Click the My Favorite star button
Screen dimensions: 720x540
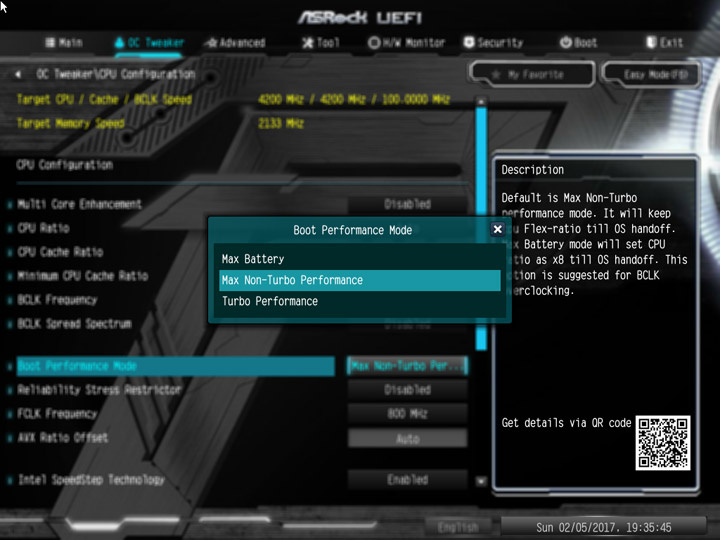pyautogui.click(x=532, y=74)
